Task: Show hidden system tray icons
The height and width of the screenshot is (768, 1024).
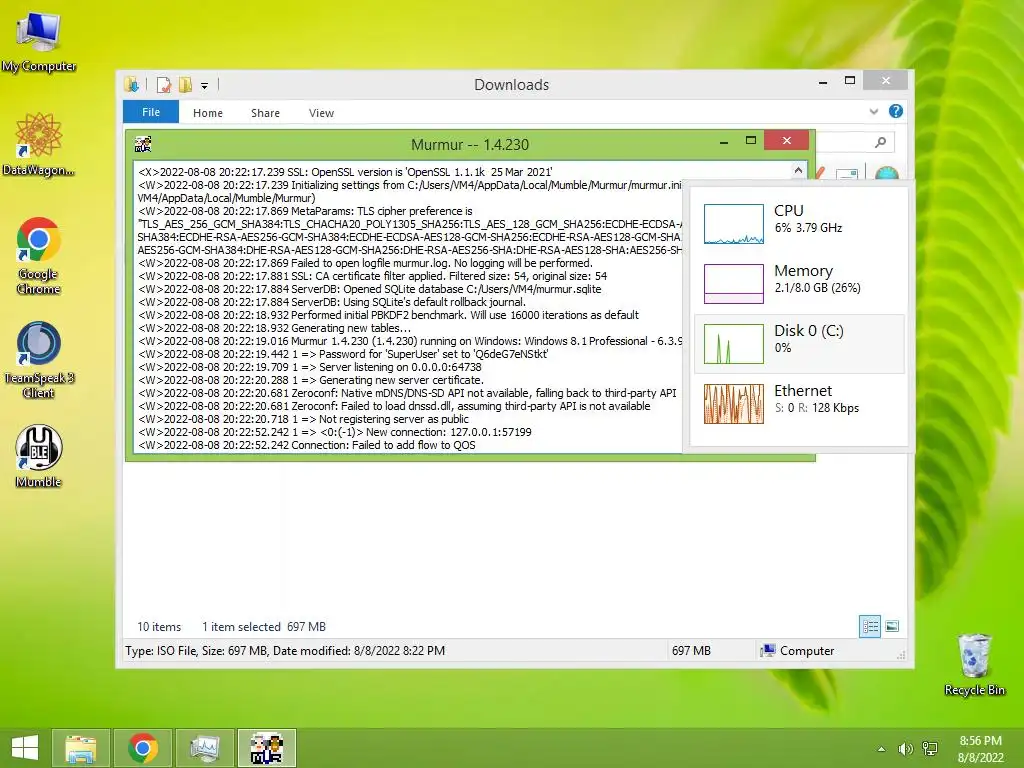Action: [x=881, y=749]
